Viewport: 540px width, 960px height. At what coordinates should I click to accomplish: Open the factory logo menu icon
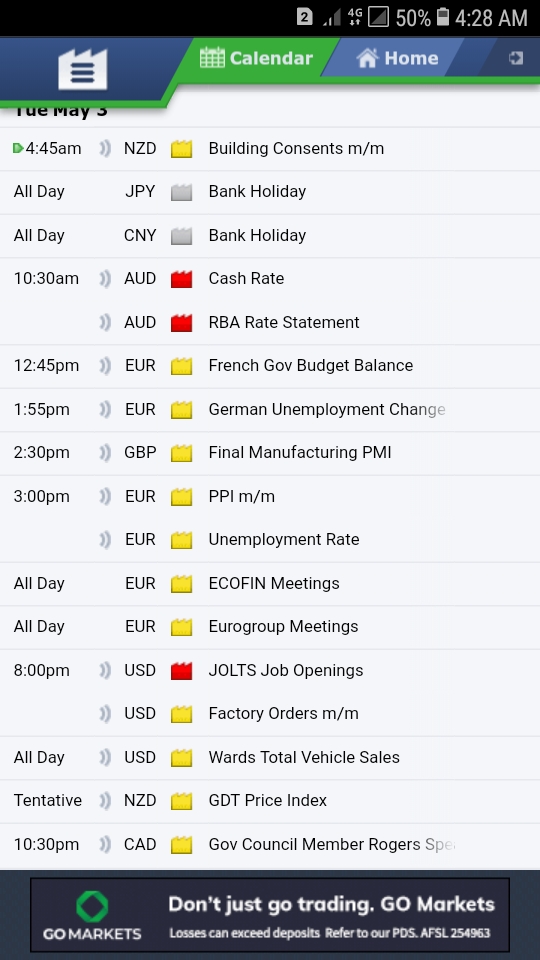pos(83,69)
